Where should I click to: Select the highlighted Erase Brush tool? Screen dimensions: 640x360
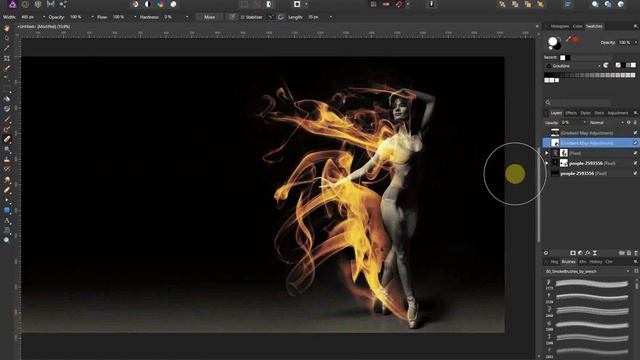(7, 139)
